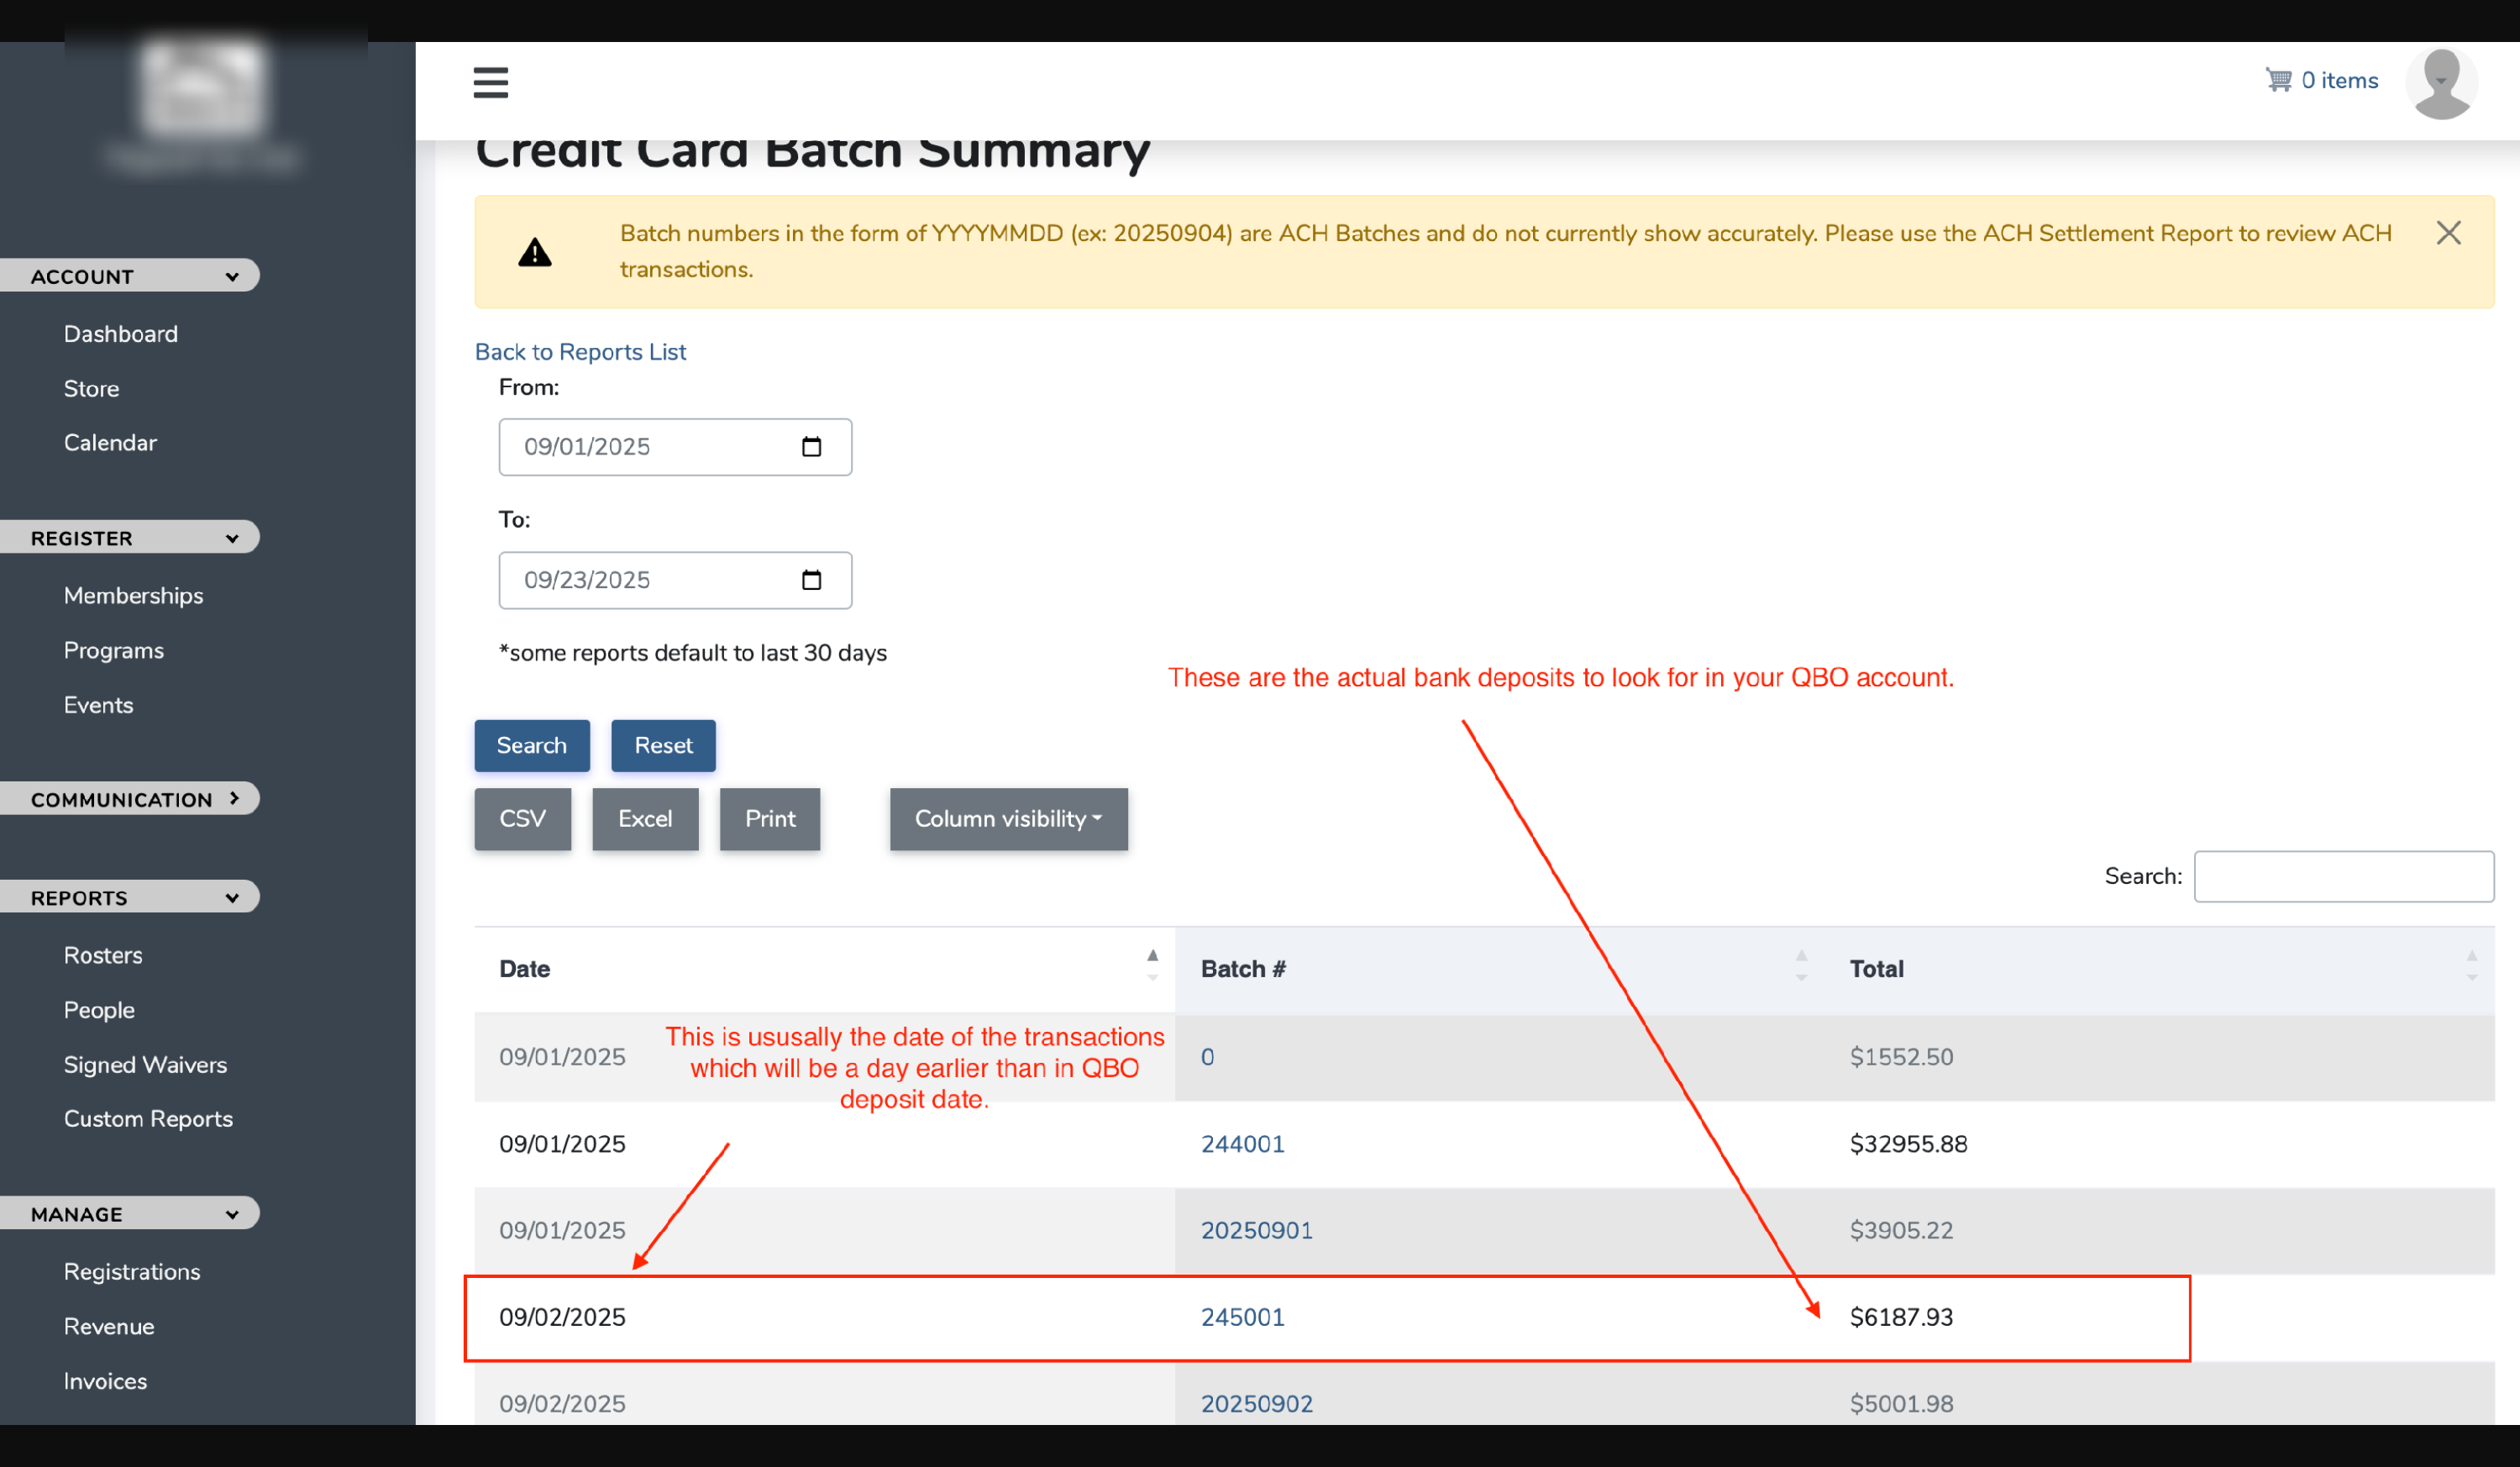Expand the COMMUNICATION sidebar section
Image resolution: width=2520 pixels, height=1467 pixels.
[x=130, y=799]
